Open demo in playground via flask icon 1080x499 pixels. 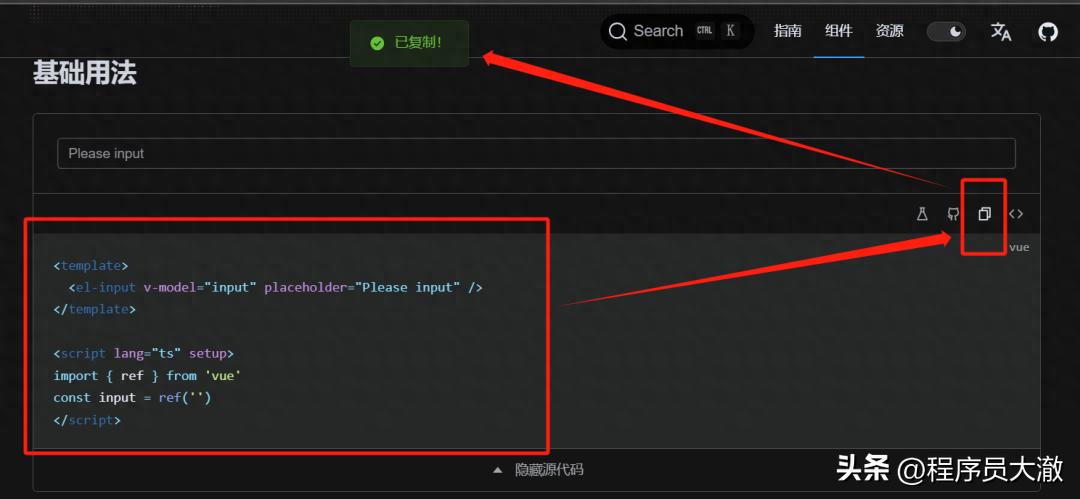(922, 214)
